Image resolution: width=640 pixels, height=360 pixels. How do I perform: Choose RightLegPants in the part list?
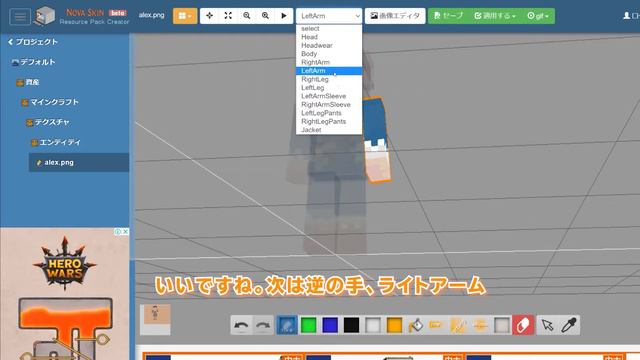(329, 122)
